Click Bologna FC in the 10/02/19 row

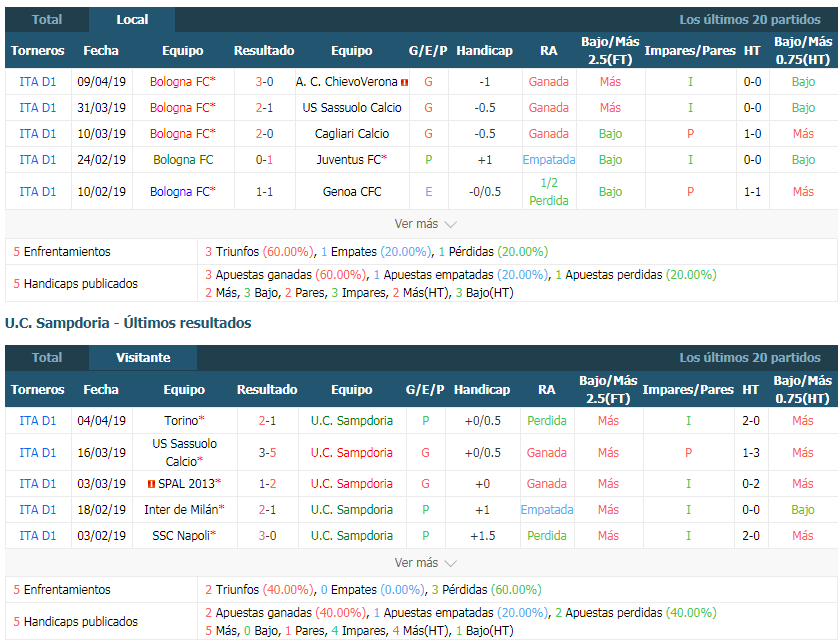pos(180,192)
